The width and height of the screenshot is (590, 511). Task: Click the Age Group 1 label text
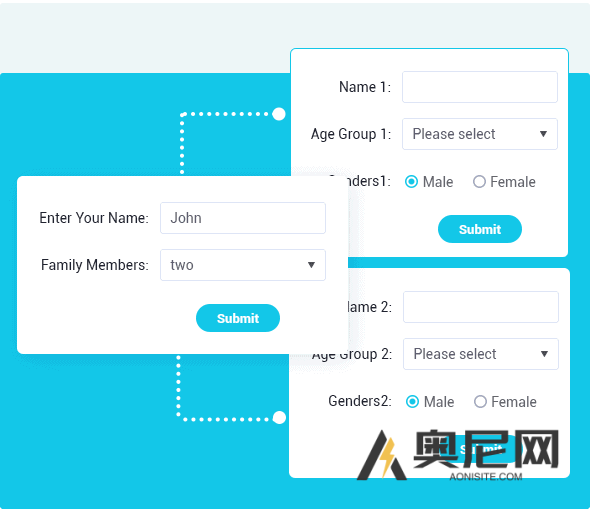[x=351, y=134]
